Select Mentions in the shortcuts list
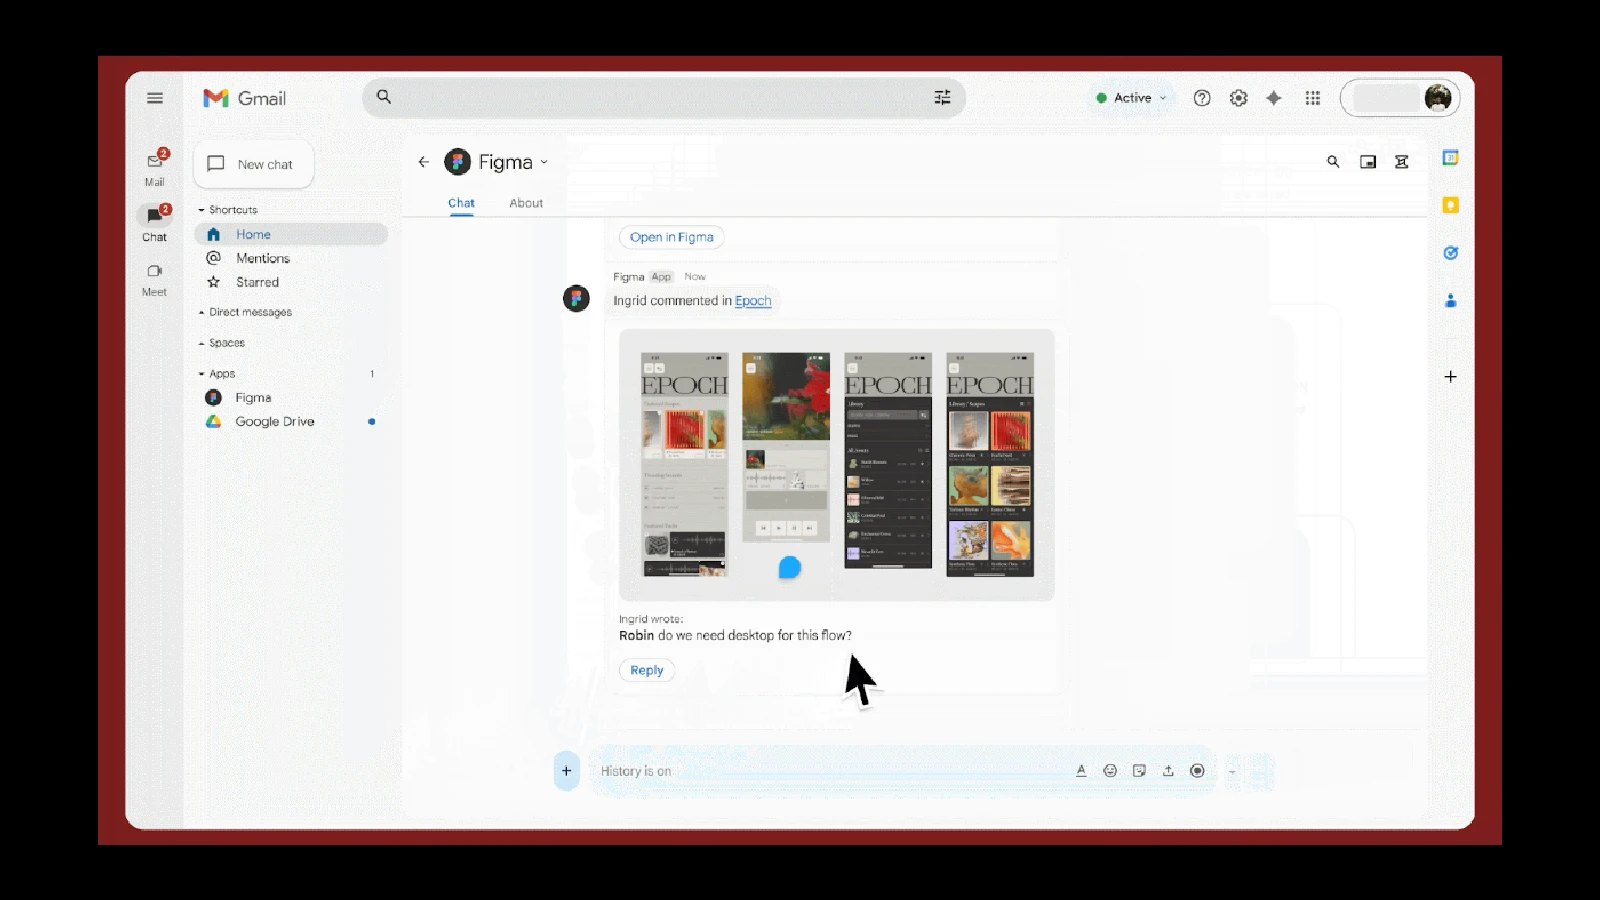 (262, 258)
